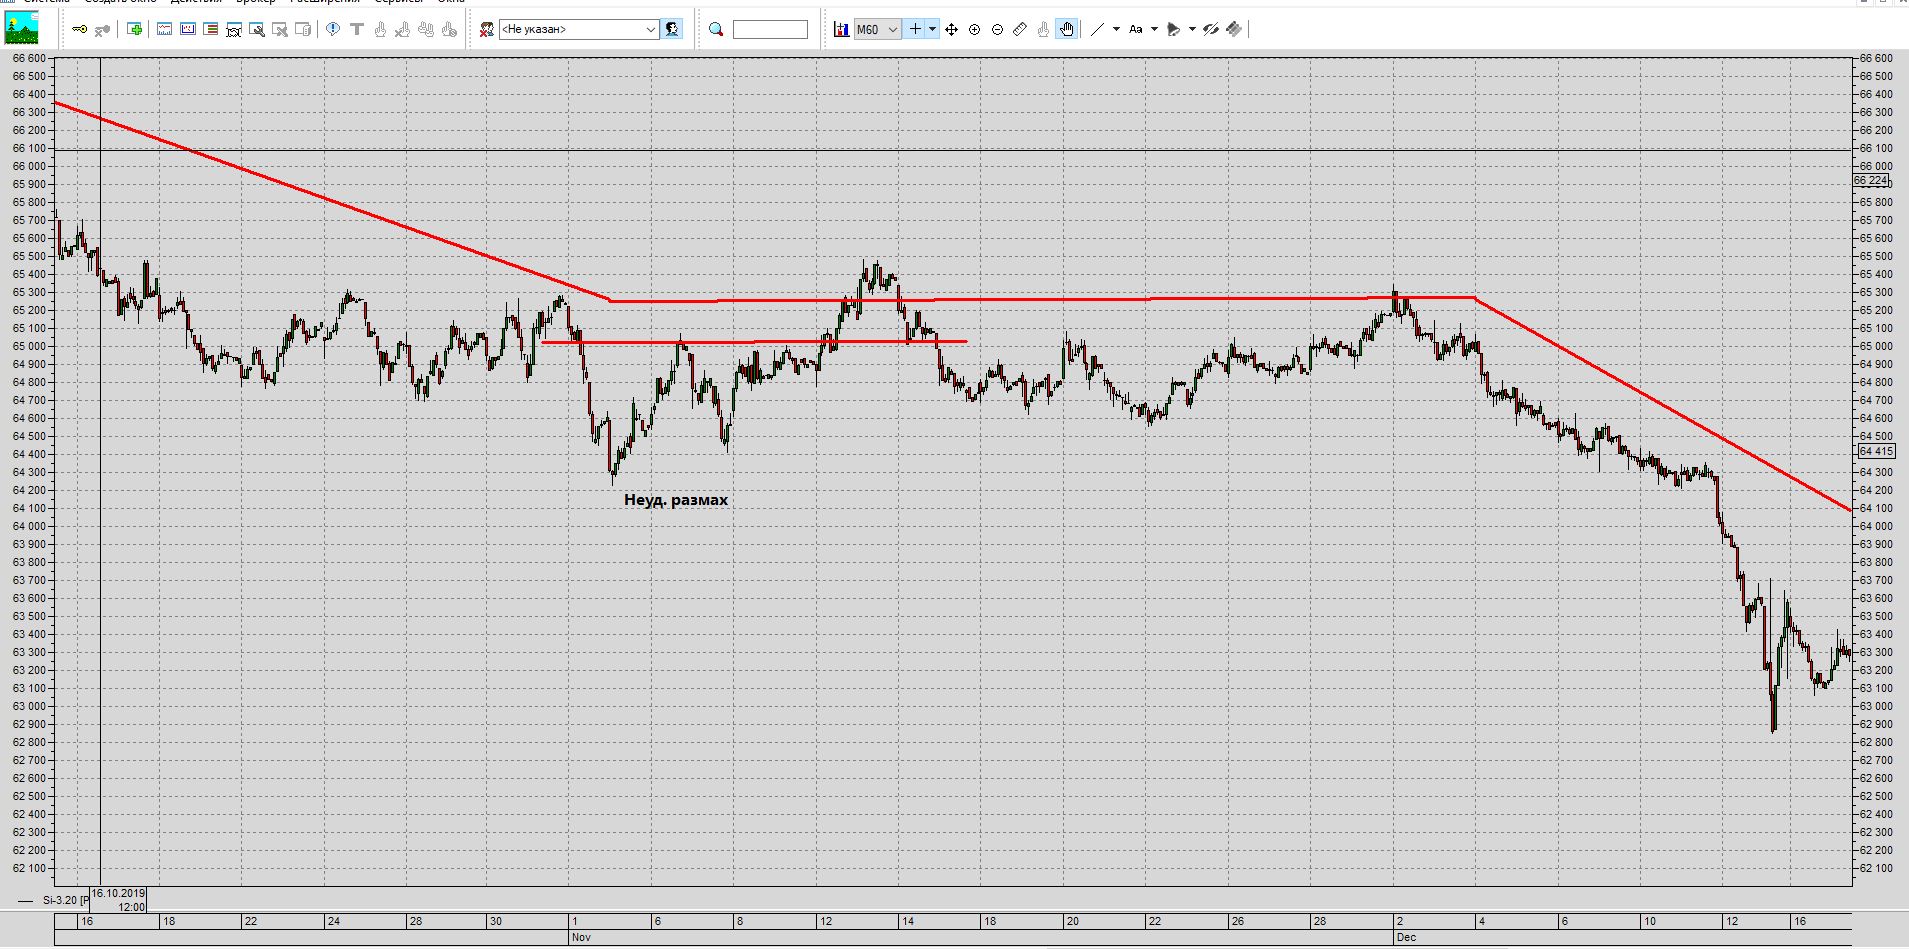Click the gray letter T toolbar icon
This screenshot has width=1909, height=949.
click(x=357, y=30)
